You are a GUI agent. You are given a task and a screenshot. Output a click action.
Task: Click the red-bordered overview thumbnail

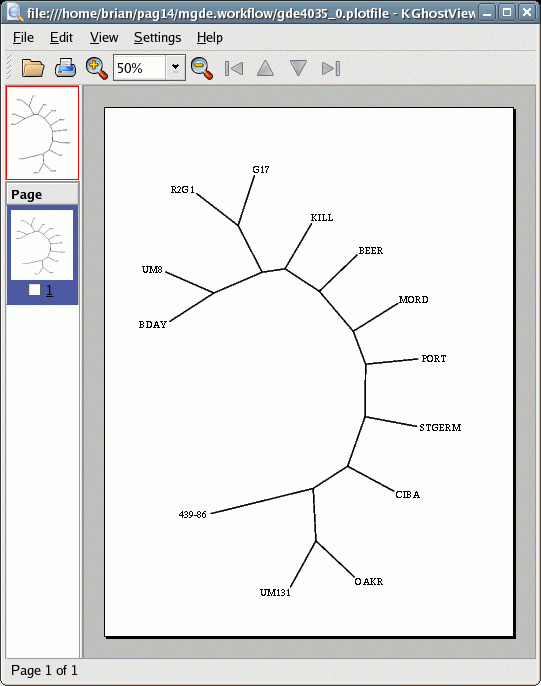pos(42,133)
